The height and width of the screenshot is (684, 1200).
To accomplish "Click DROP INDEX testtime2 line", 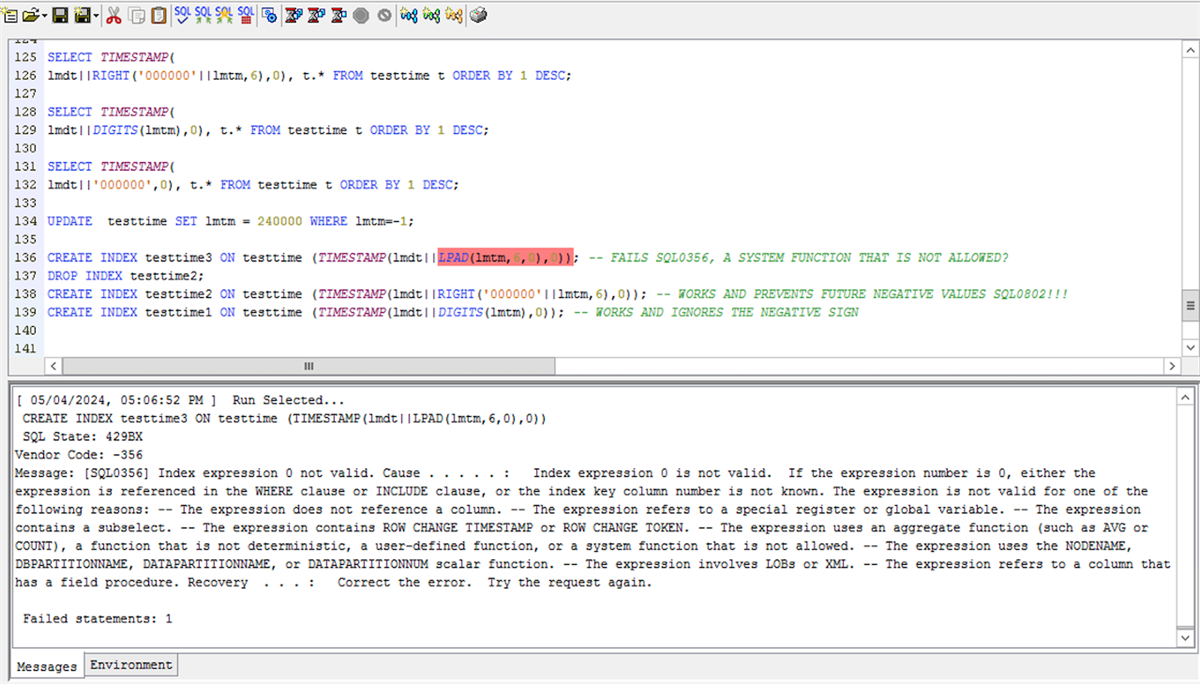I will [x=126, y=276].
